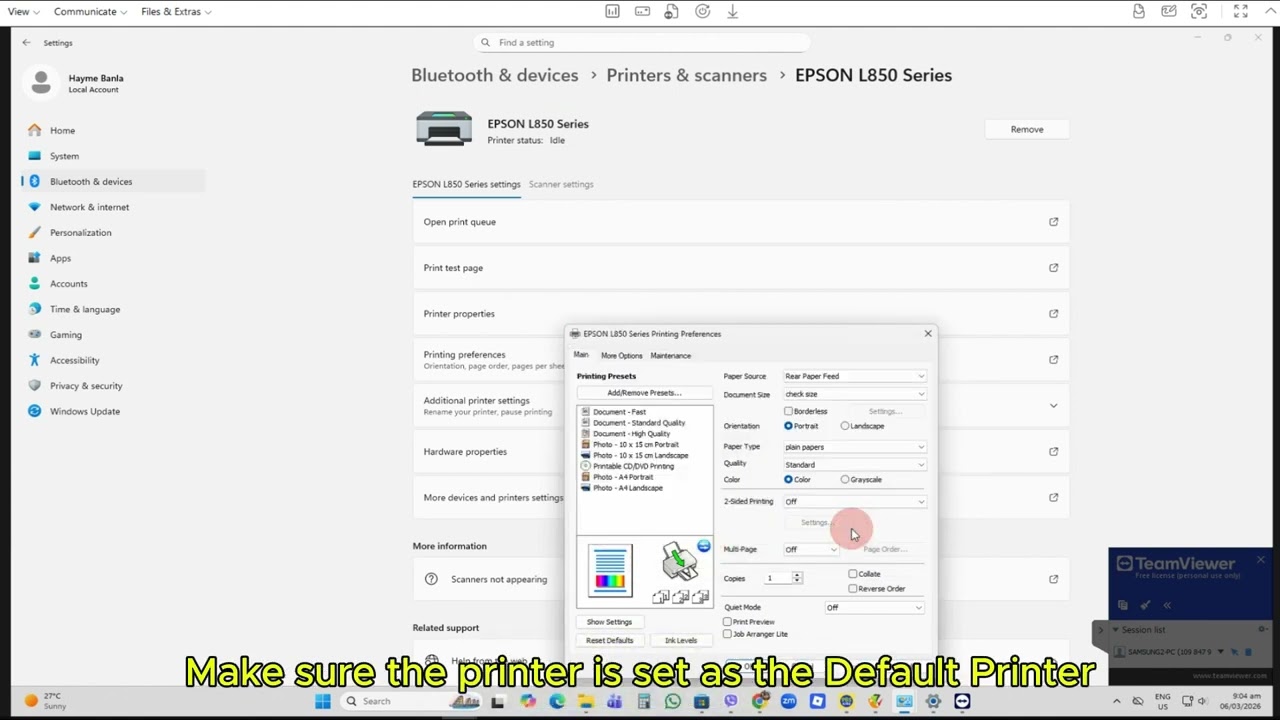Switch to the Scanner settings tab
1280x720 pixels.
pyautogui.click(x=561, y=184)
